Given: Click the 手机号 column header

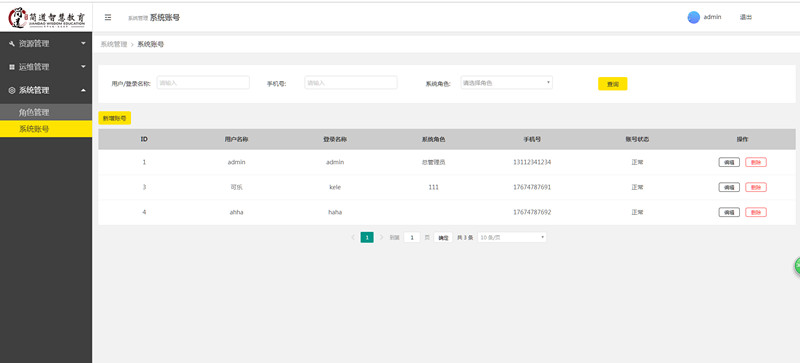Looking at the screenshot, I should [x=532, y=139].
